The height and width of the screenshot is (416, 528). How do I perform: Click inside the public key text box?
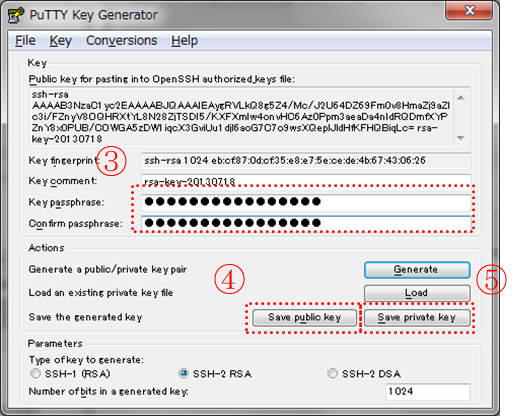(x=242, y=117)
